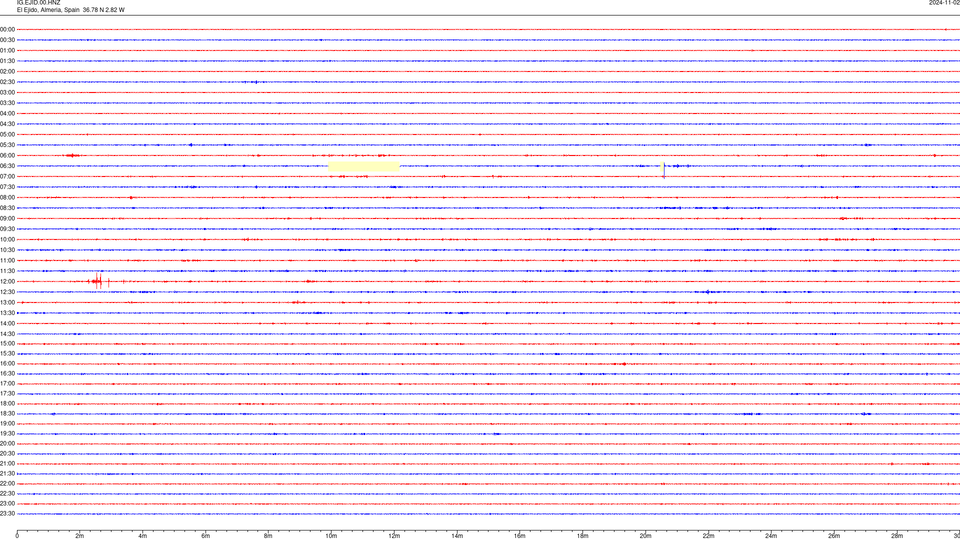960x540 pixels.
Task: Click the 28m tick label on the minute axis
Action: (x=897, y=536)
